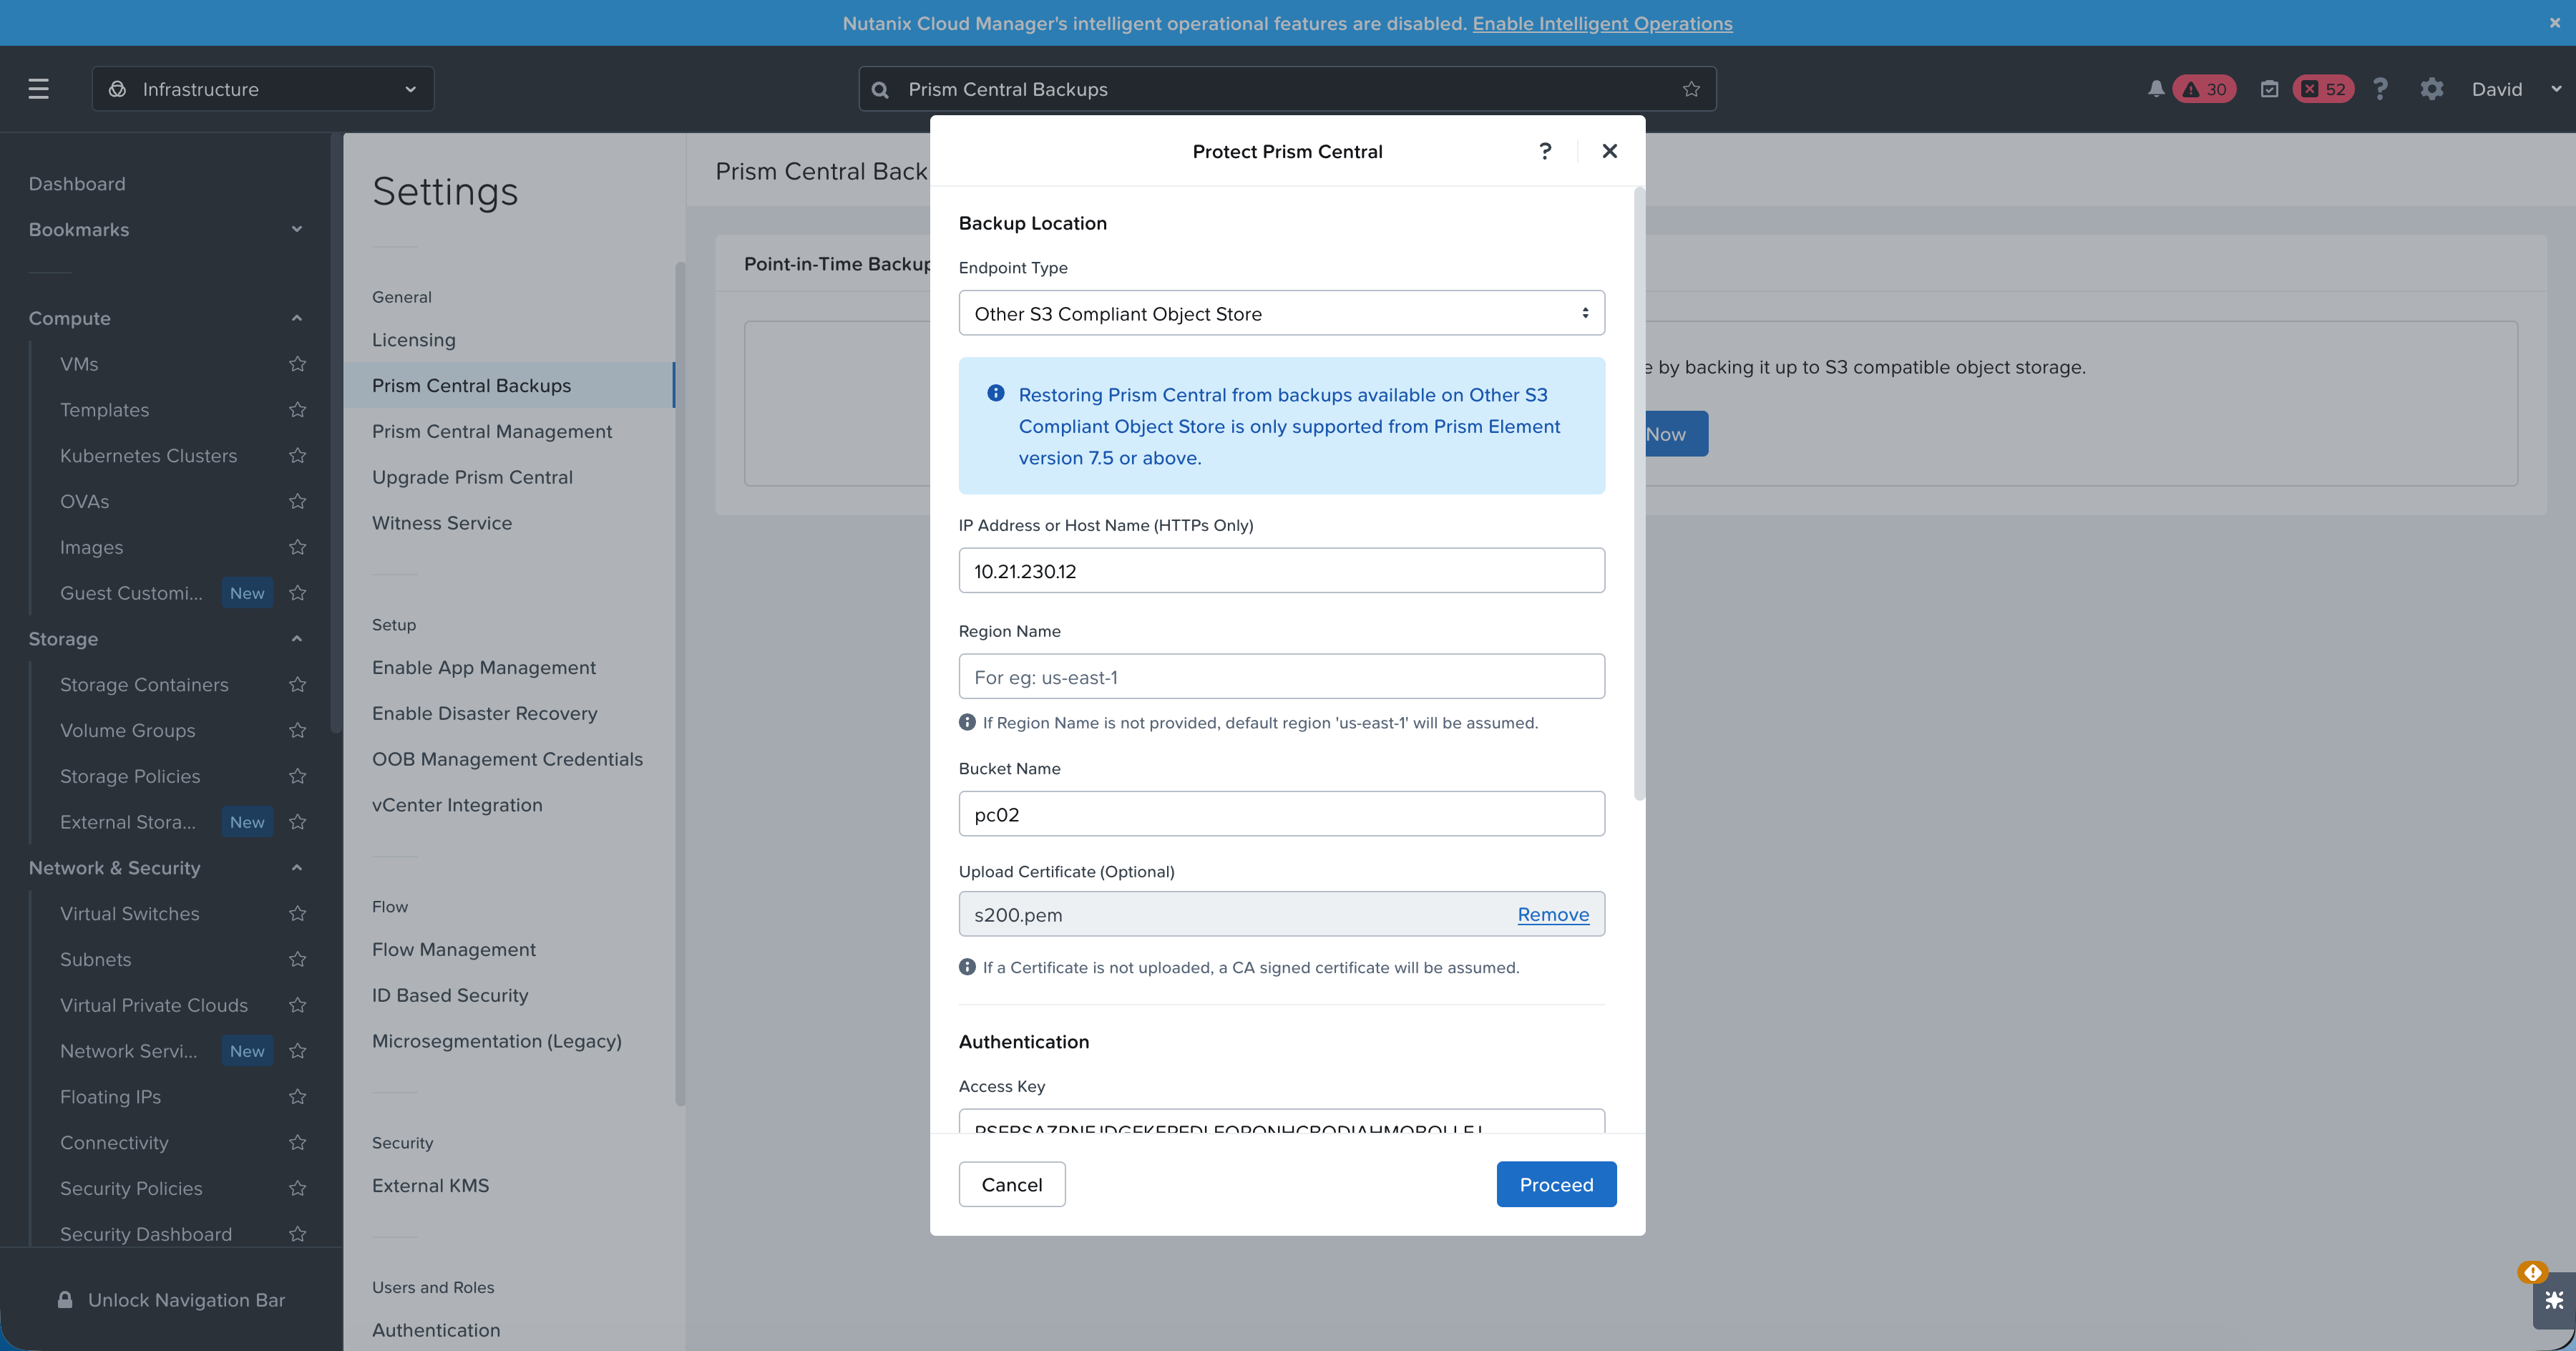2576x1351 pixels.
Task: Open the tasks clipboard icon
Action: 2269,89
